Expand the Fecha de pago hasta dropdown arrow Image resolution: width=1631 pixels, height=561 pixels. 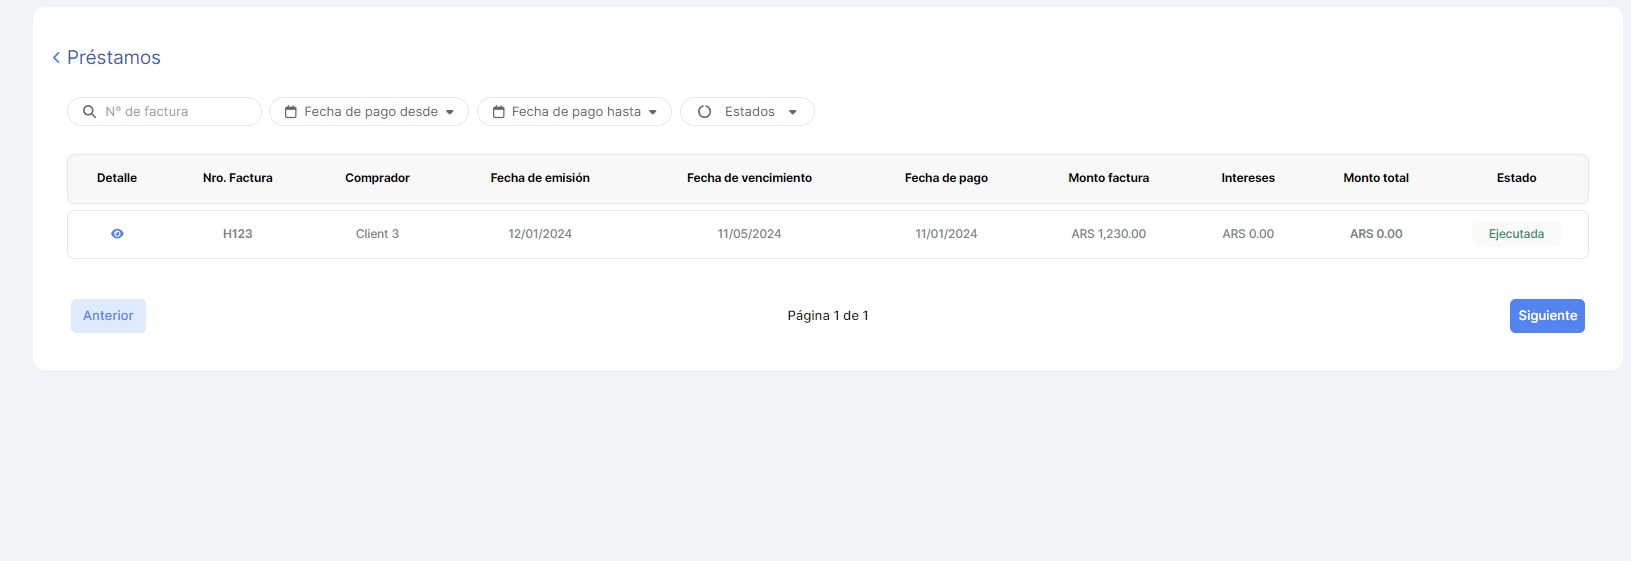(653, 112)
